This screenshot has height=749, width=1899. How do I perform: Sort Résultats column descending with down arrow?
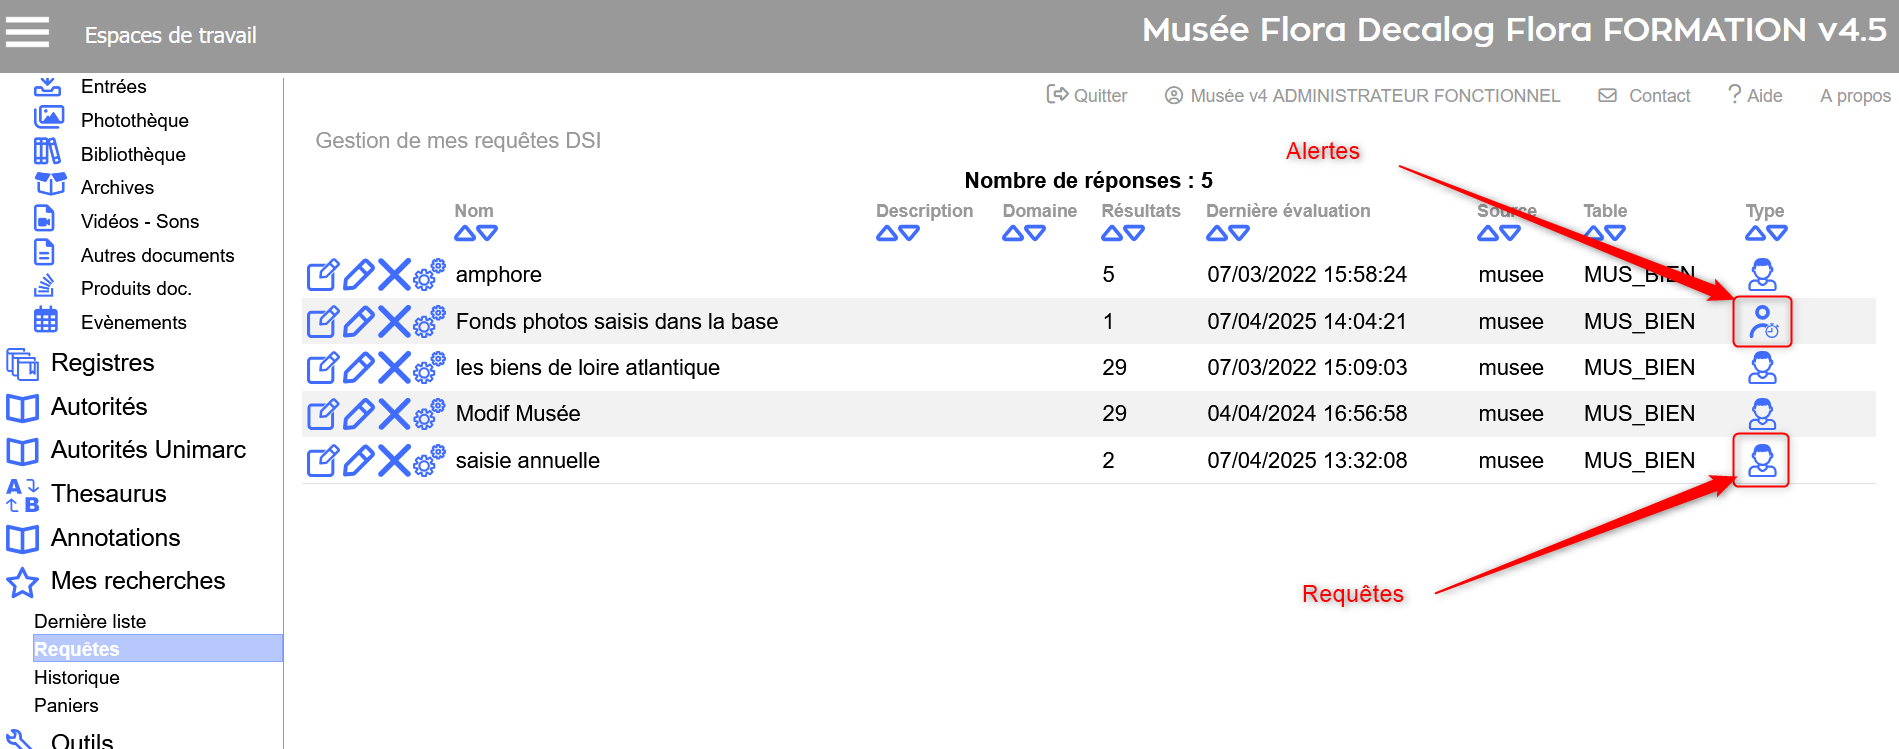click(1134, 234)
